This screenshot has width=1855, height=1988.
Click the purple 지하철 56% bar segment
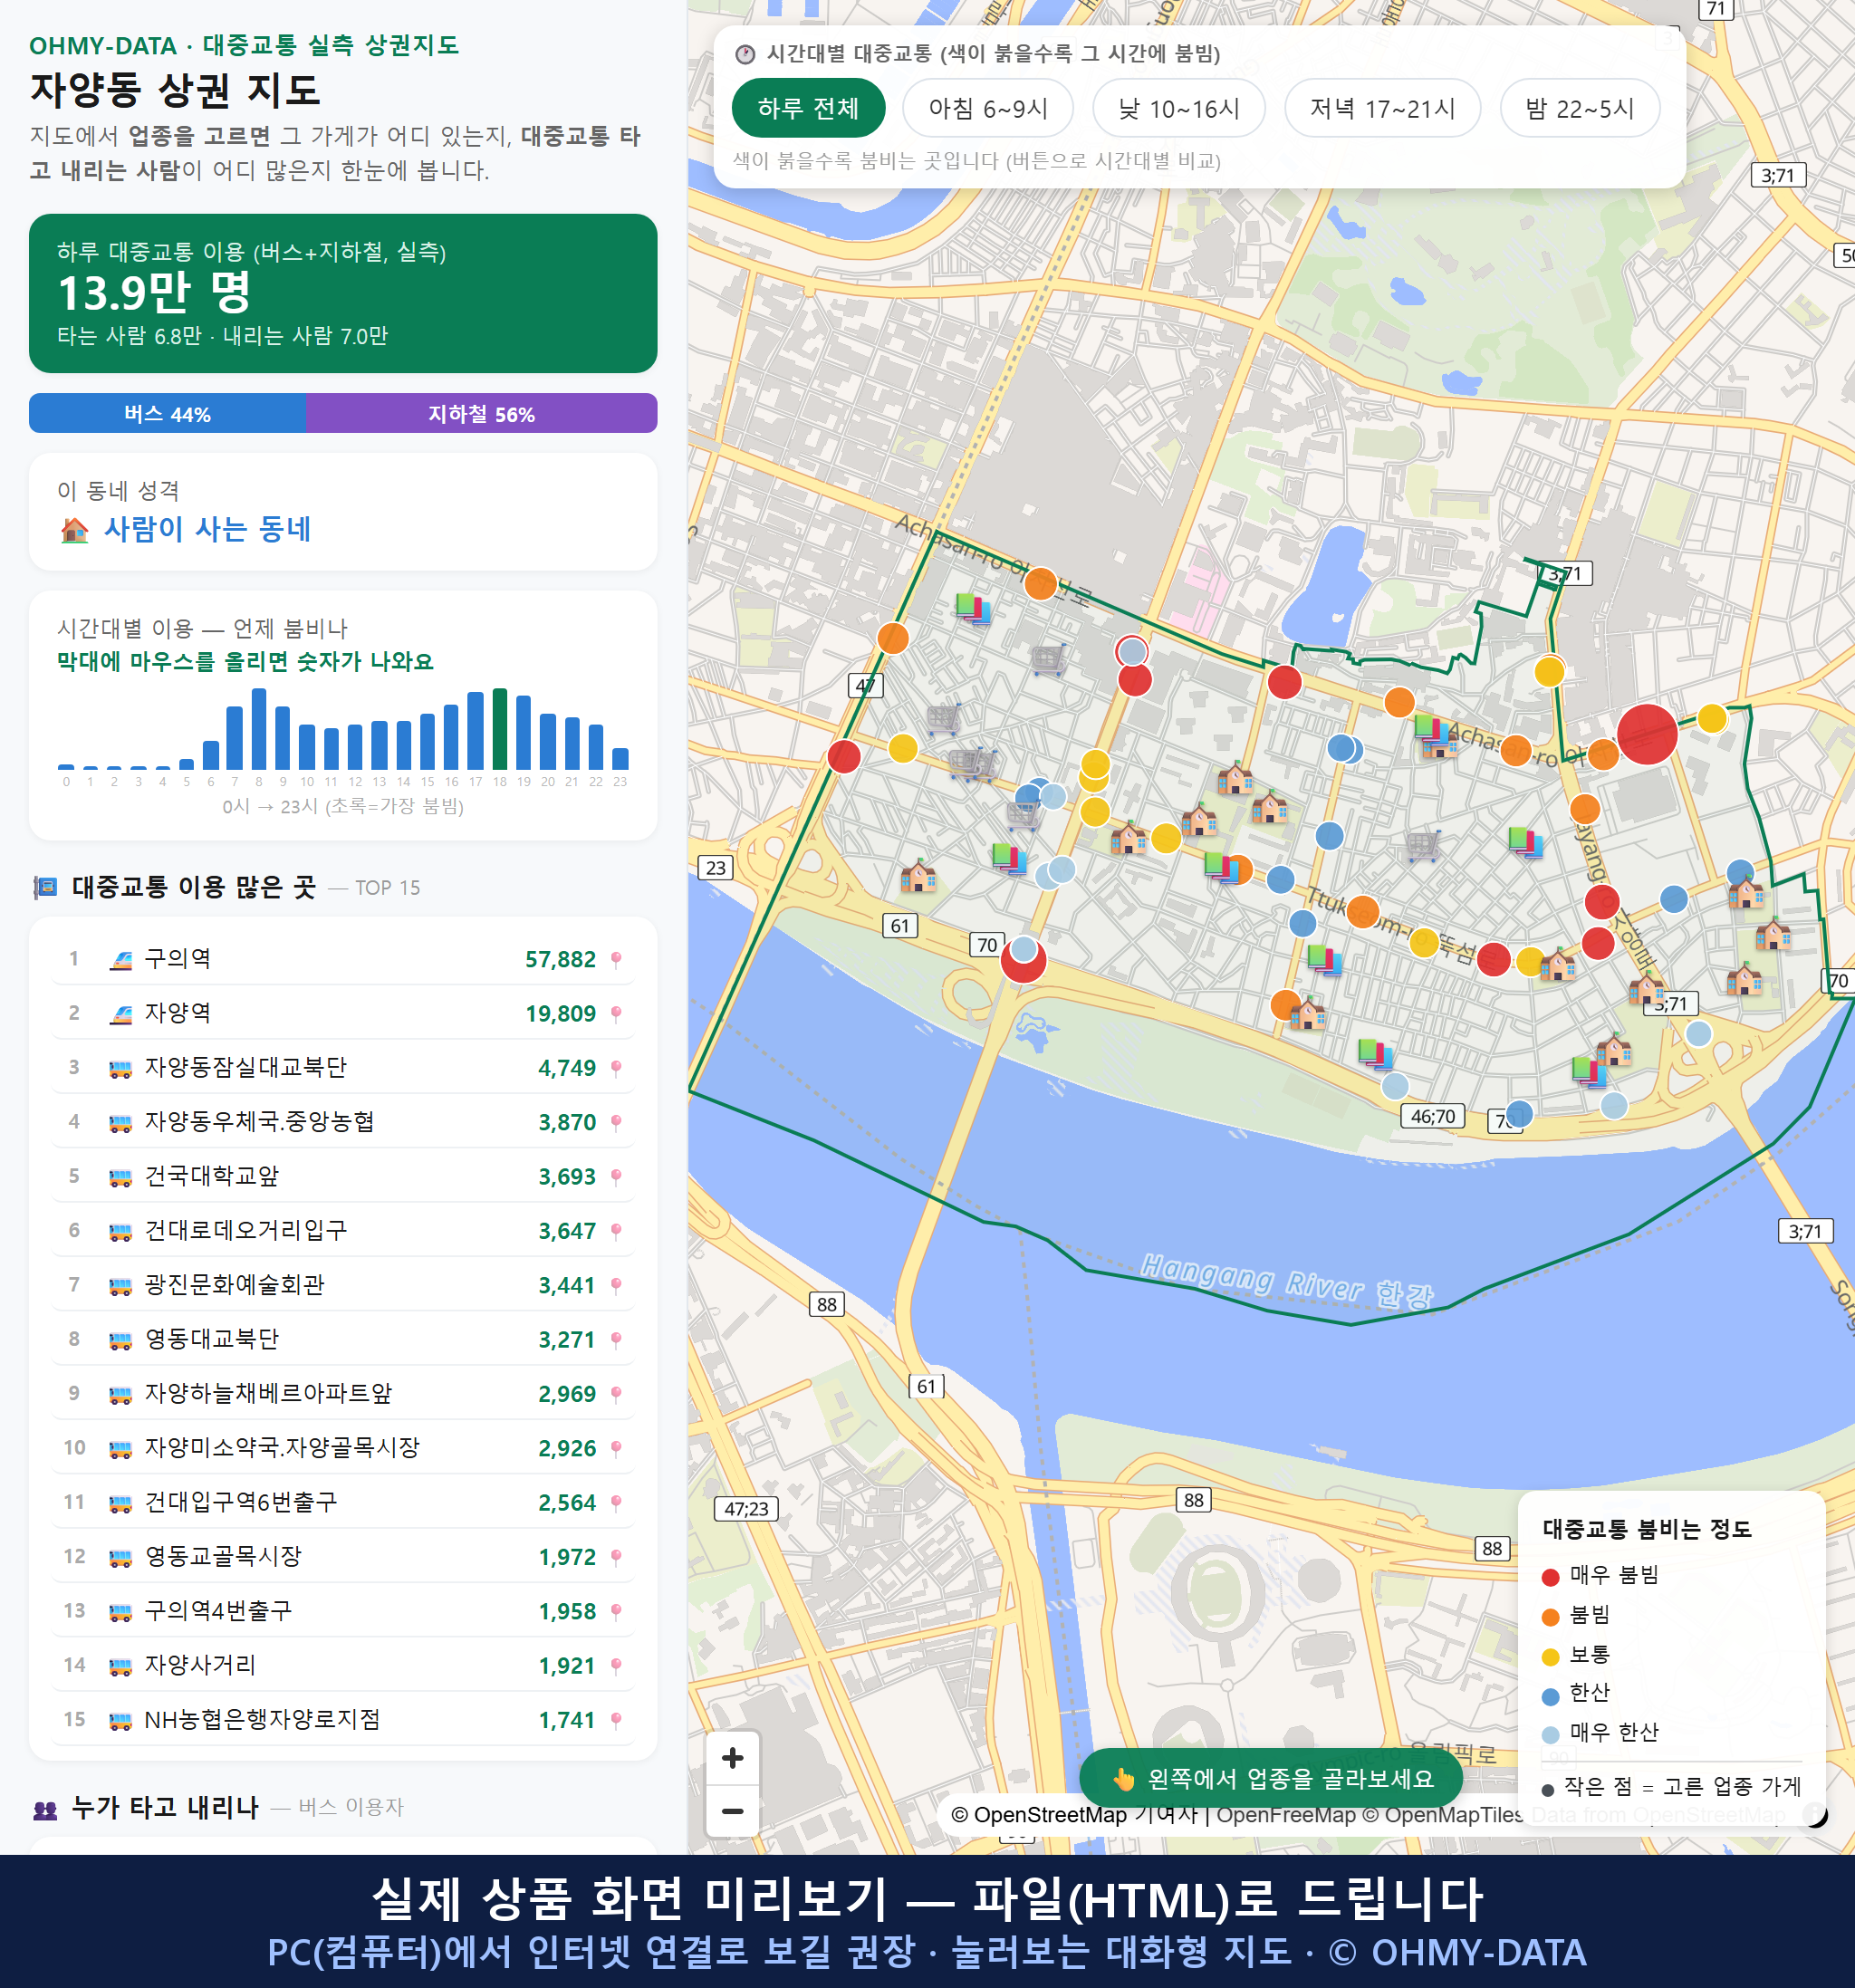(x=481, y=413)
